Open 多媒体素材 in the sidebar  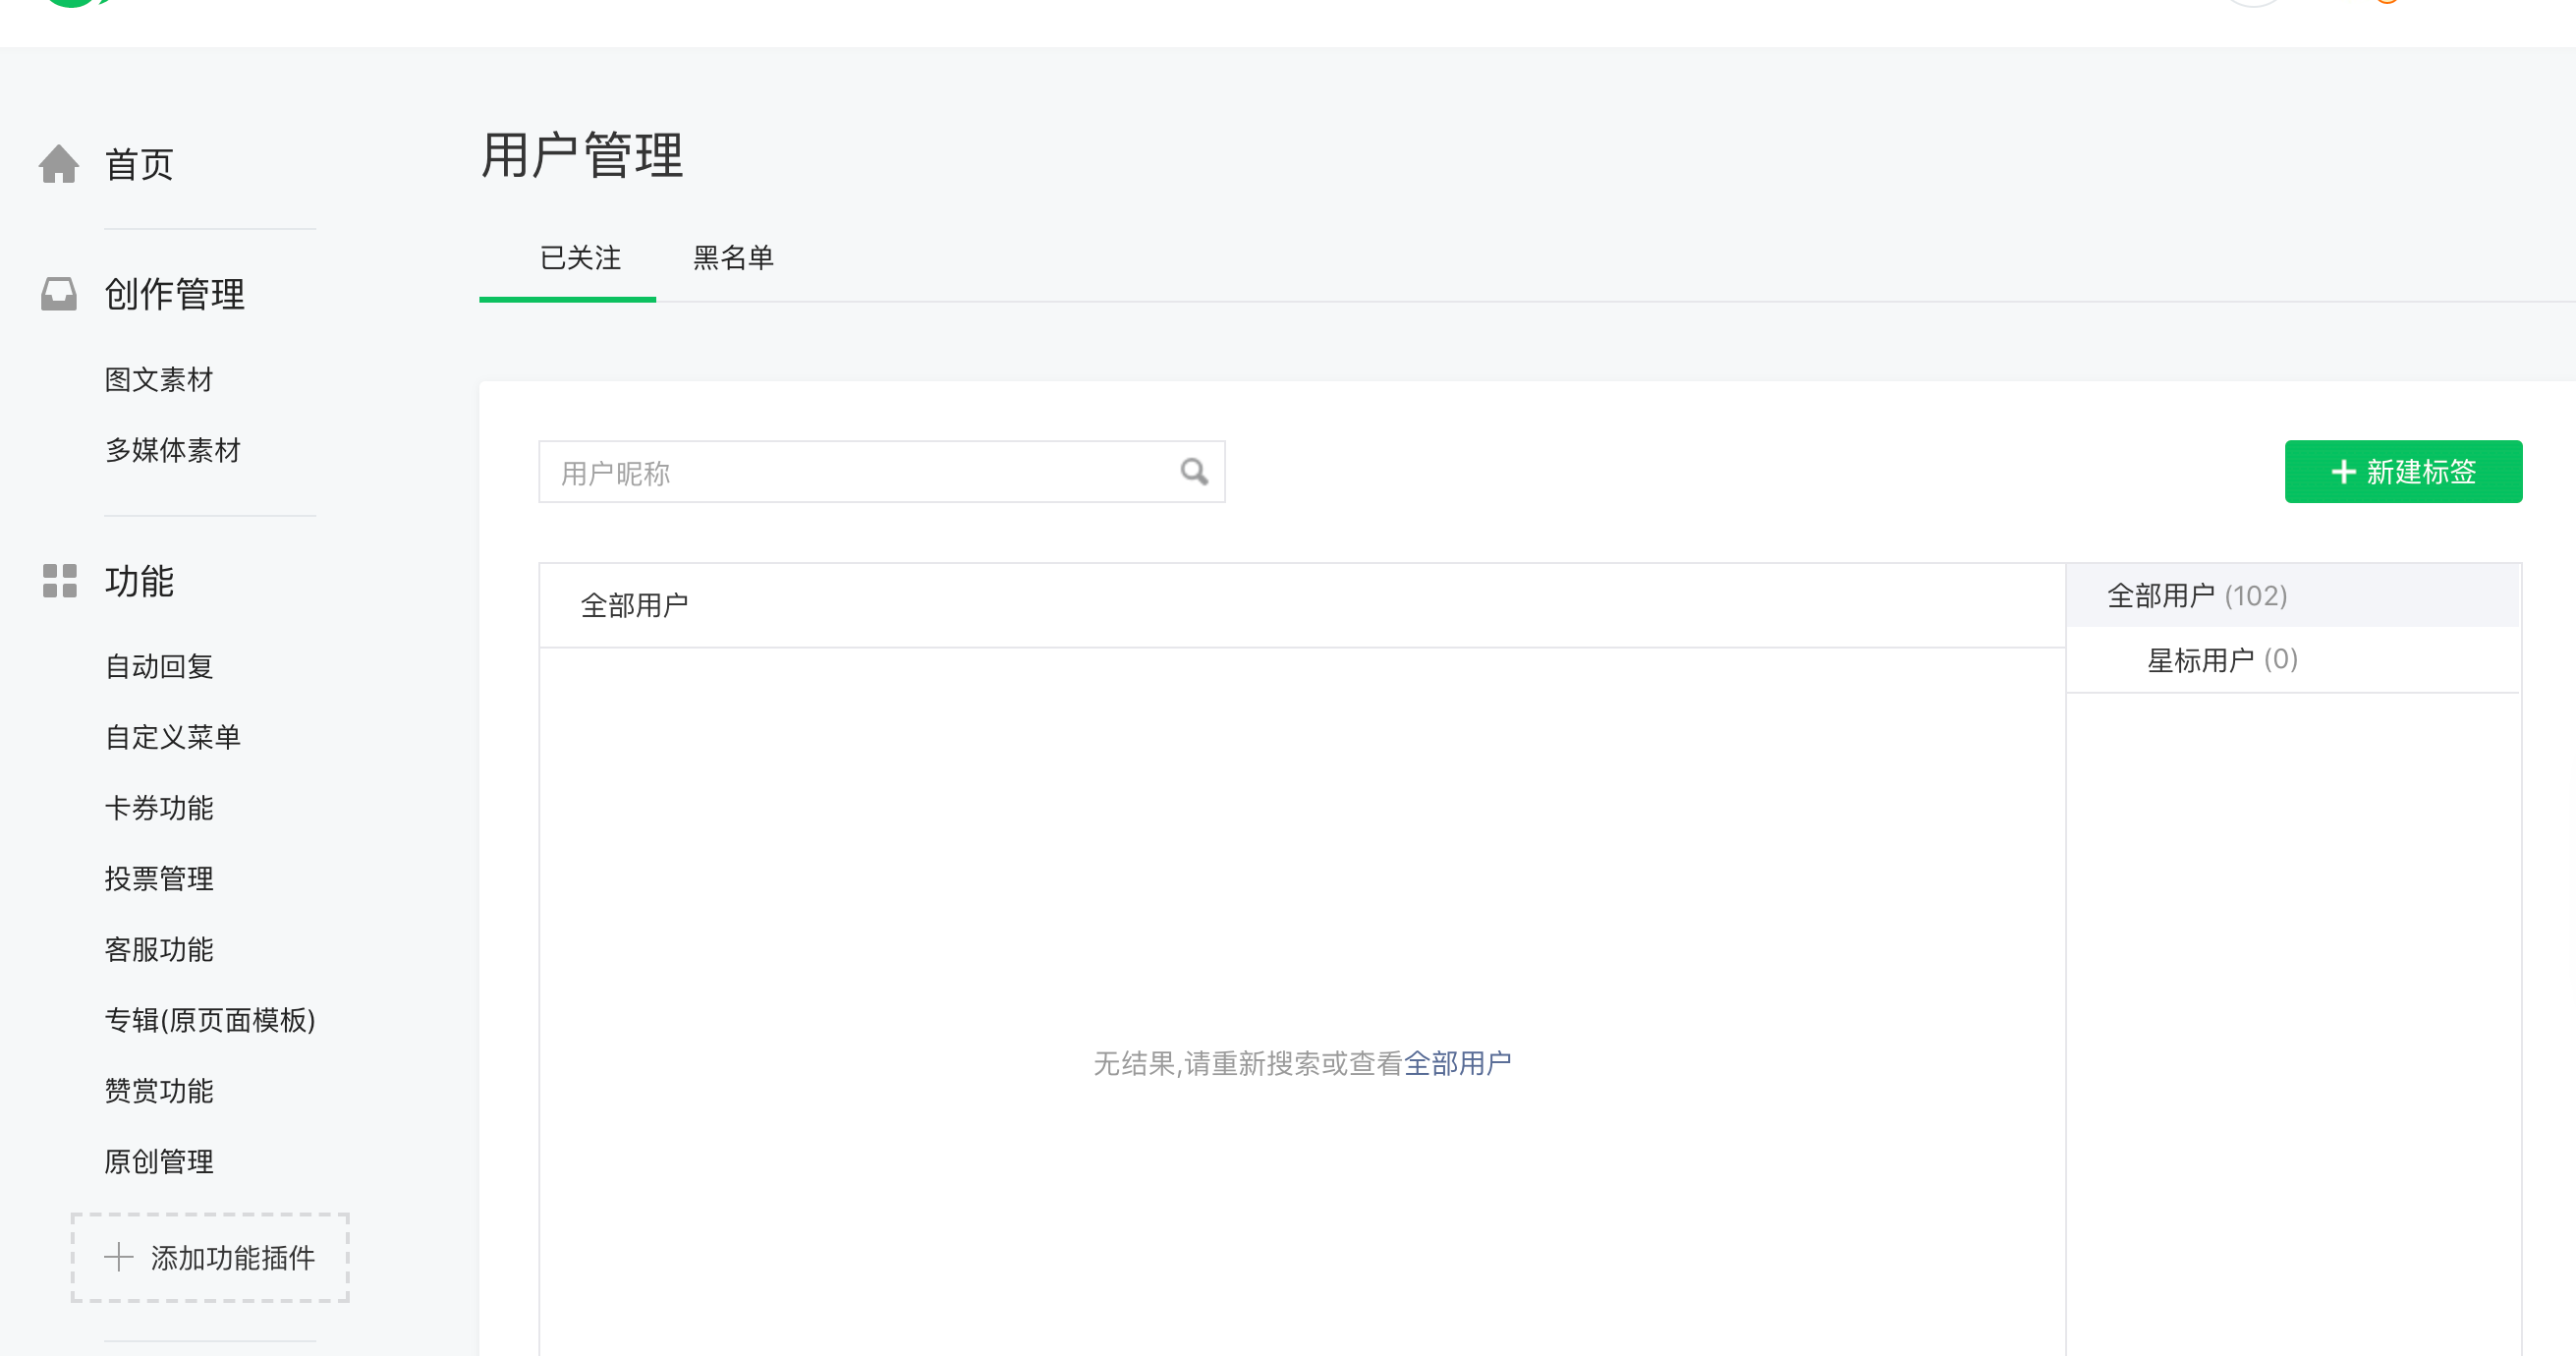point(173,450)
